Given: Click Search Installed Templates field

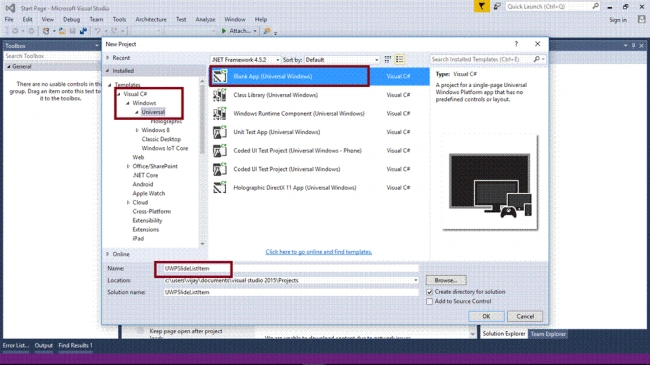Looking at the screenshot, I should click(x=481, y=59).
